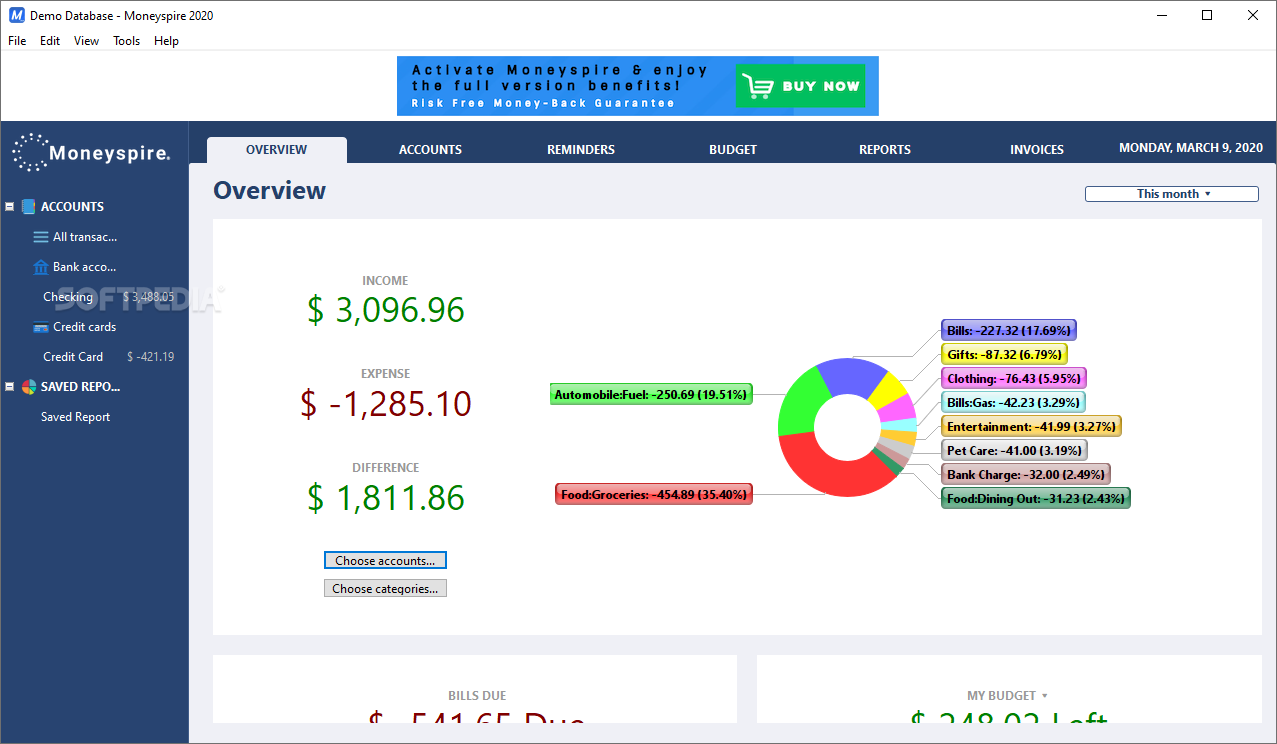
Task: Open the MY BUDGET dropdown arrow
Action: [1045, 696]
